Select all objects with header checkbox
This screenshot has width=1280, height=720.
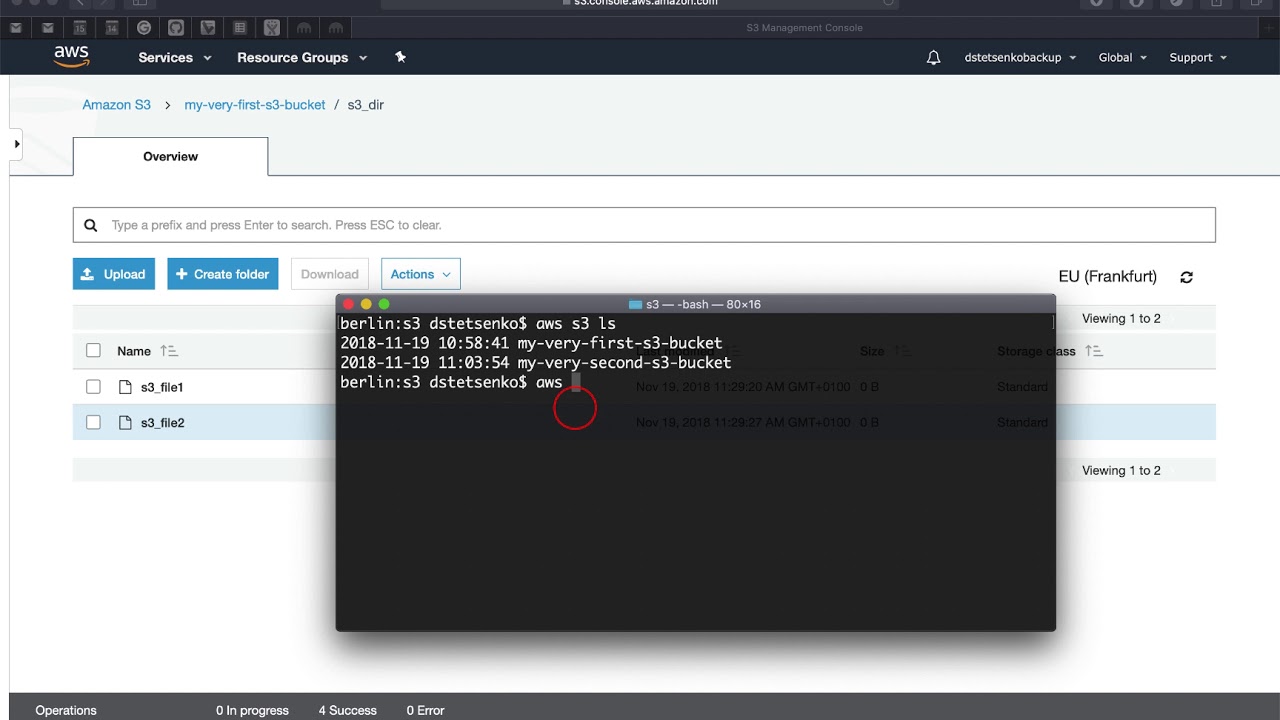pyautogui.click(x=93, y=350)
